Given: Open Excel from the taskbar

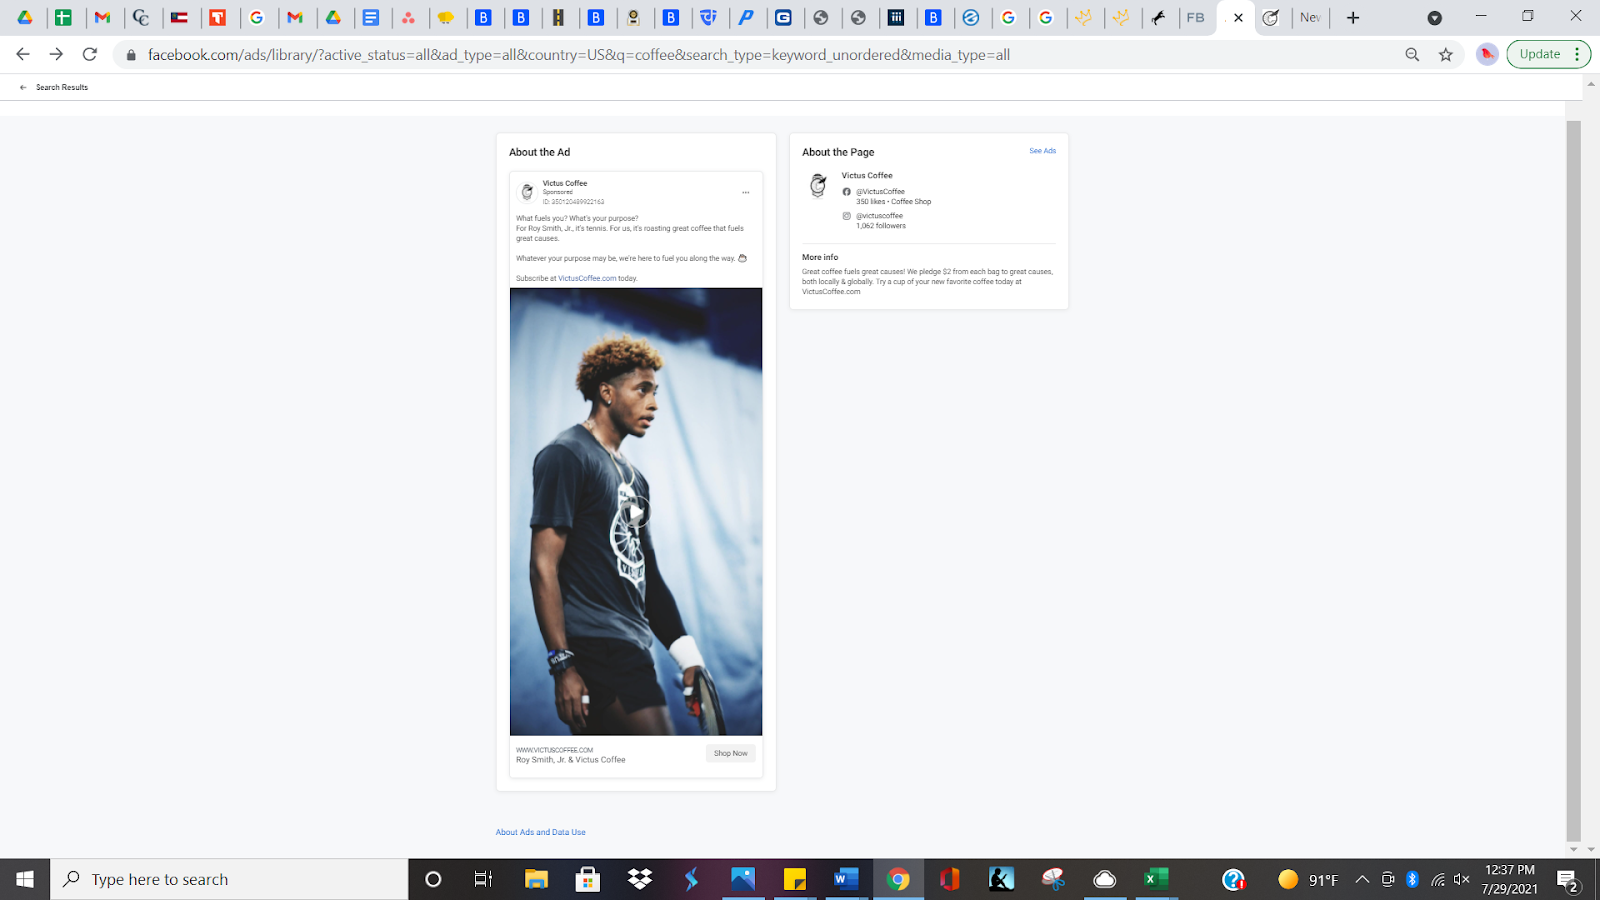Looking at the screenshot, I should 1156,879.
